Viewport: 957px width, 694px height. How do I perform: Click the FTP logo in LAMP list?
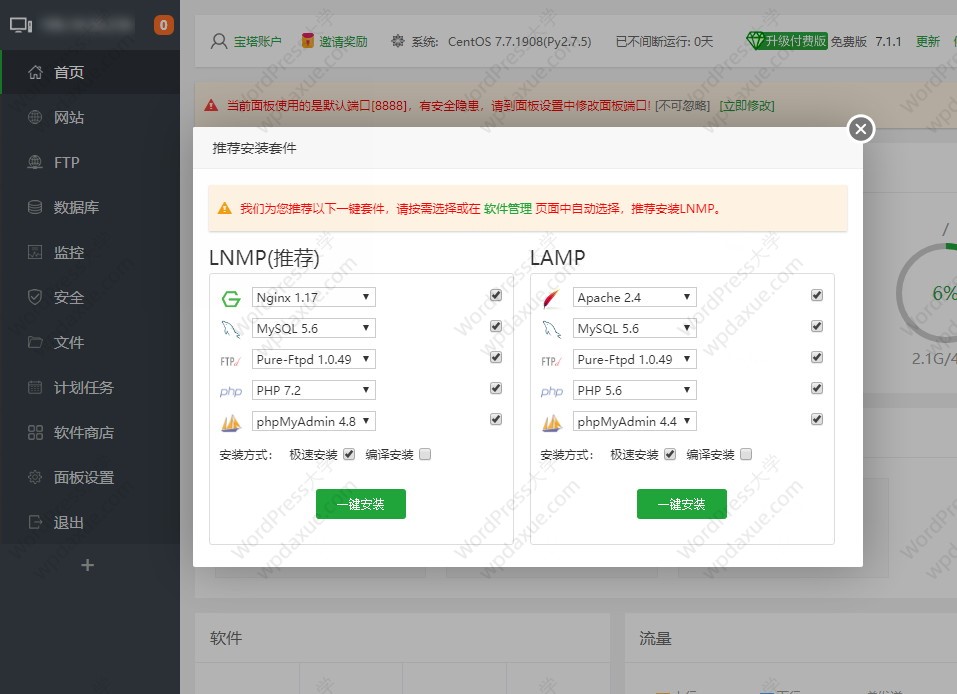[551, 361]
